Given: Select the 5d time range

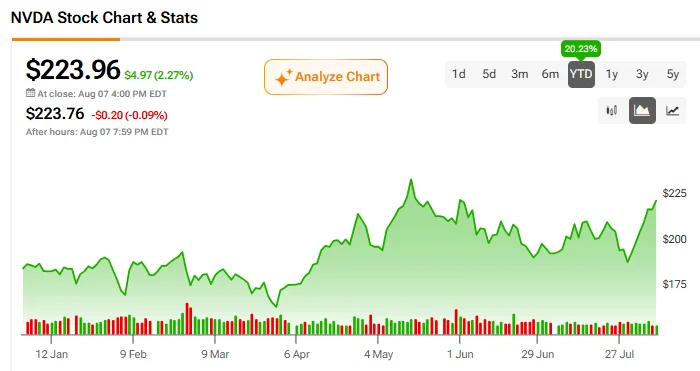Looking at the screenshot, I should click(489, 74).
